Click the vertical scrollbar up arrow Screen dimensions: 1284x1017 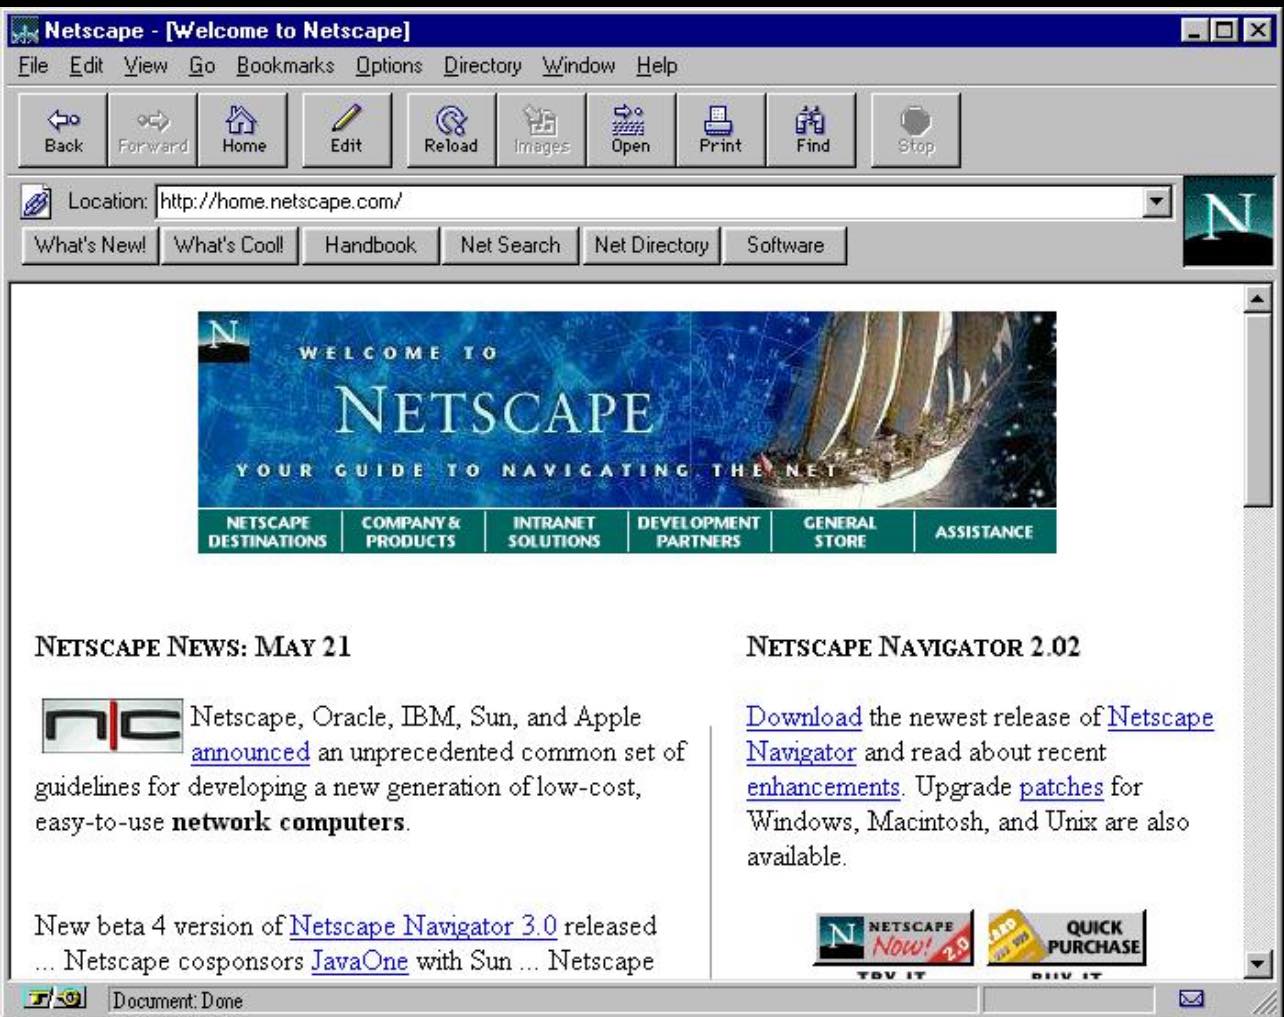(x=1257, y=298)
